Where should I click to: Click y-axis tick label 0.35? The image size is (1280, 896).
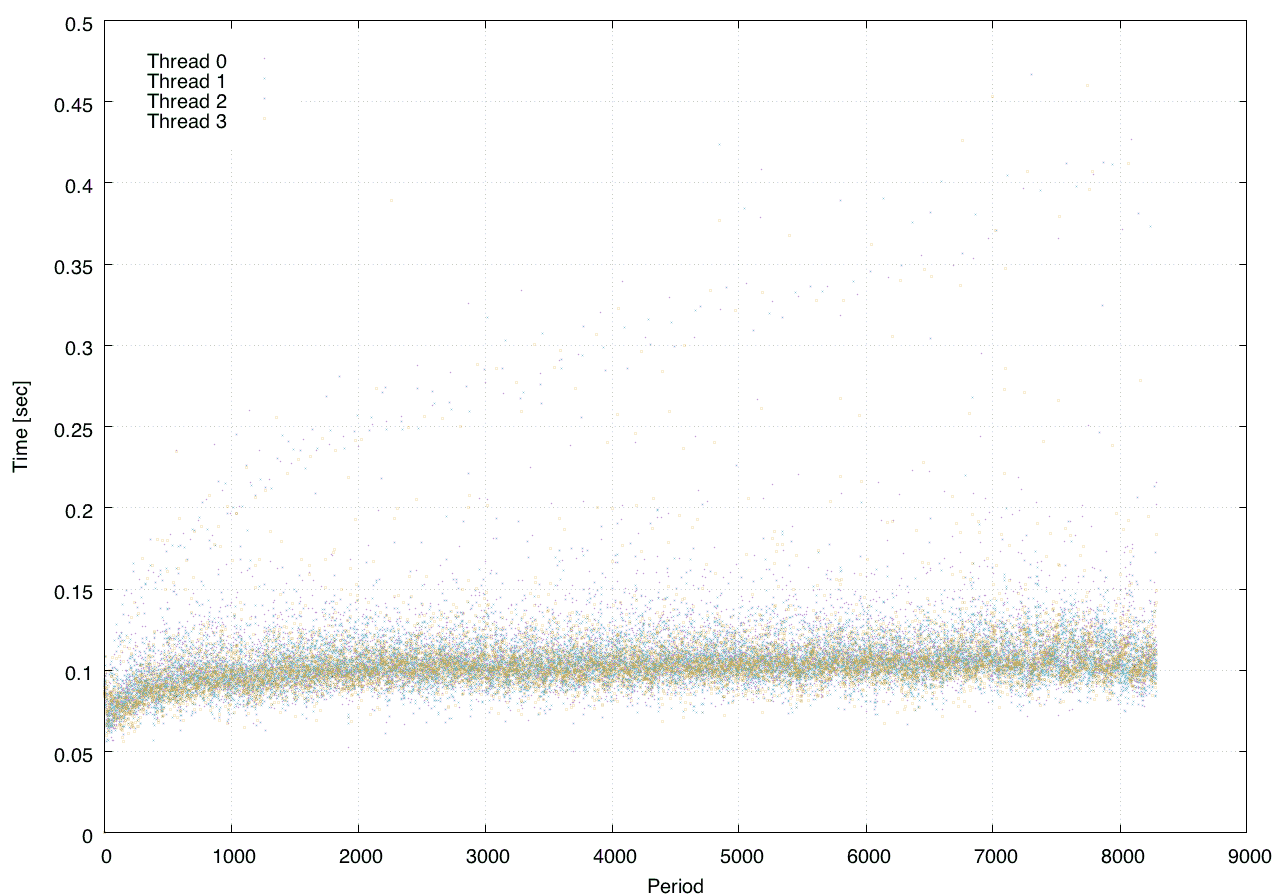tap(74, 265)
